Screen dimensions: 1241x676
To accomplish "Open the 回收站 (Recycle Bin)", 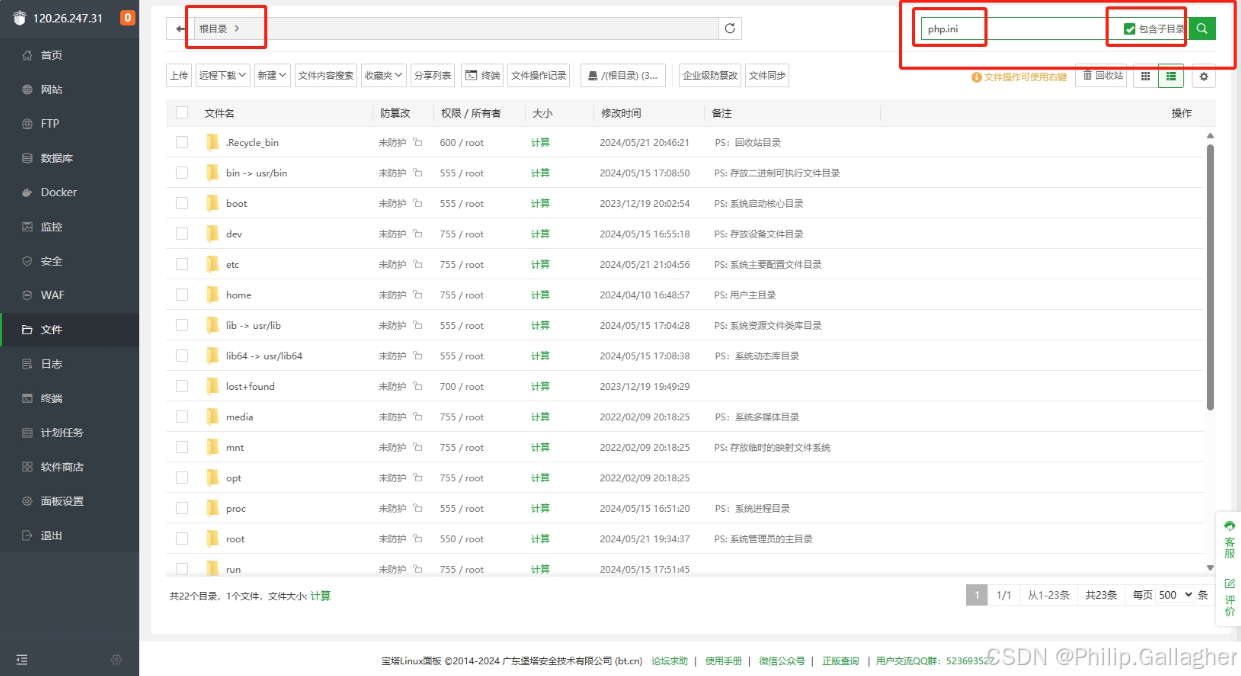I will pos(1100,75).
